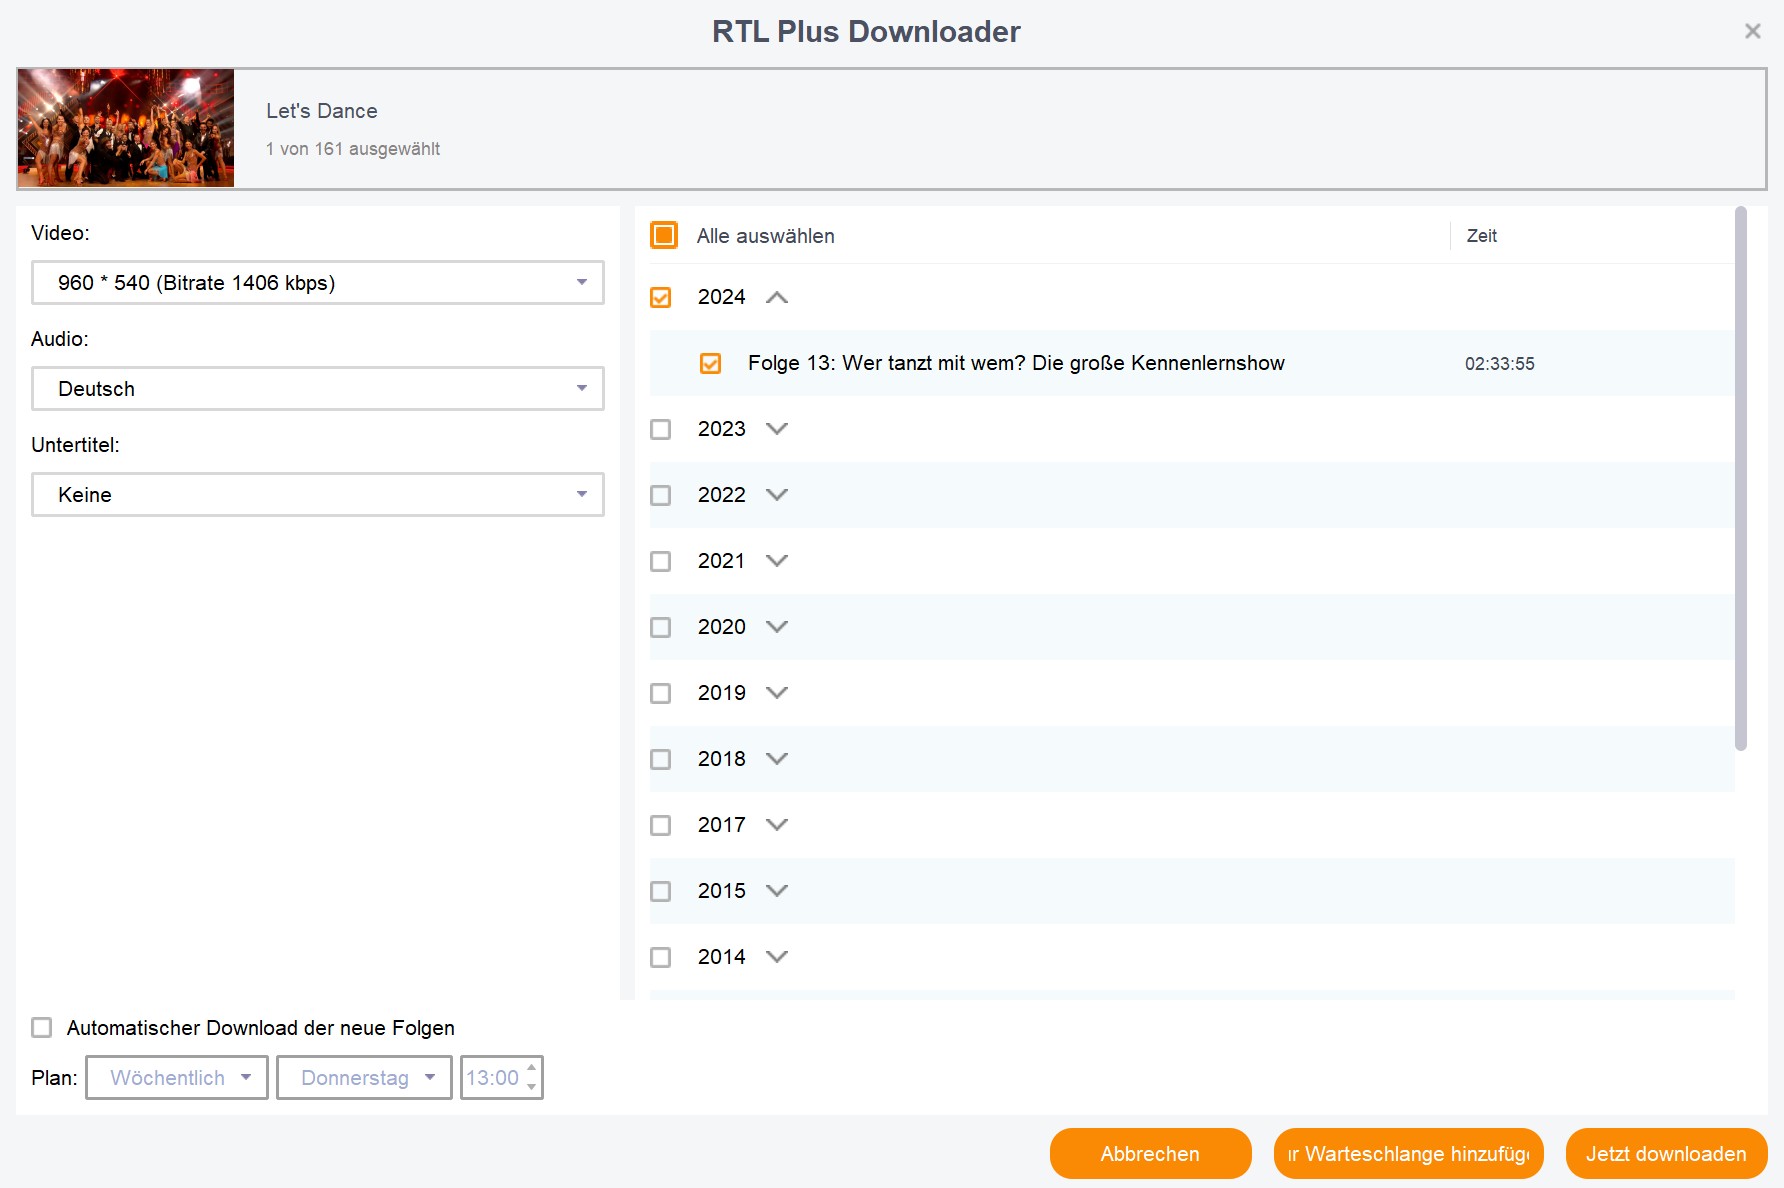The width and height of the screenshot is (1784, 1188).
Task: Expand the 2017 season list
Action: (x=777, y=825)
